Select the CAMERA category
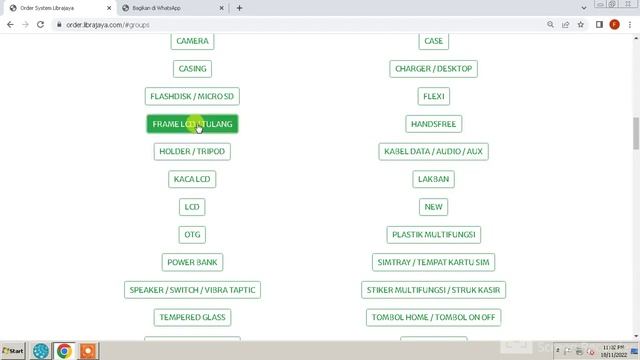Screen dimensions: 640x360 pyautogui.click(x=192, y=41)
